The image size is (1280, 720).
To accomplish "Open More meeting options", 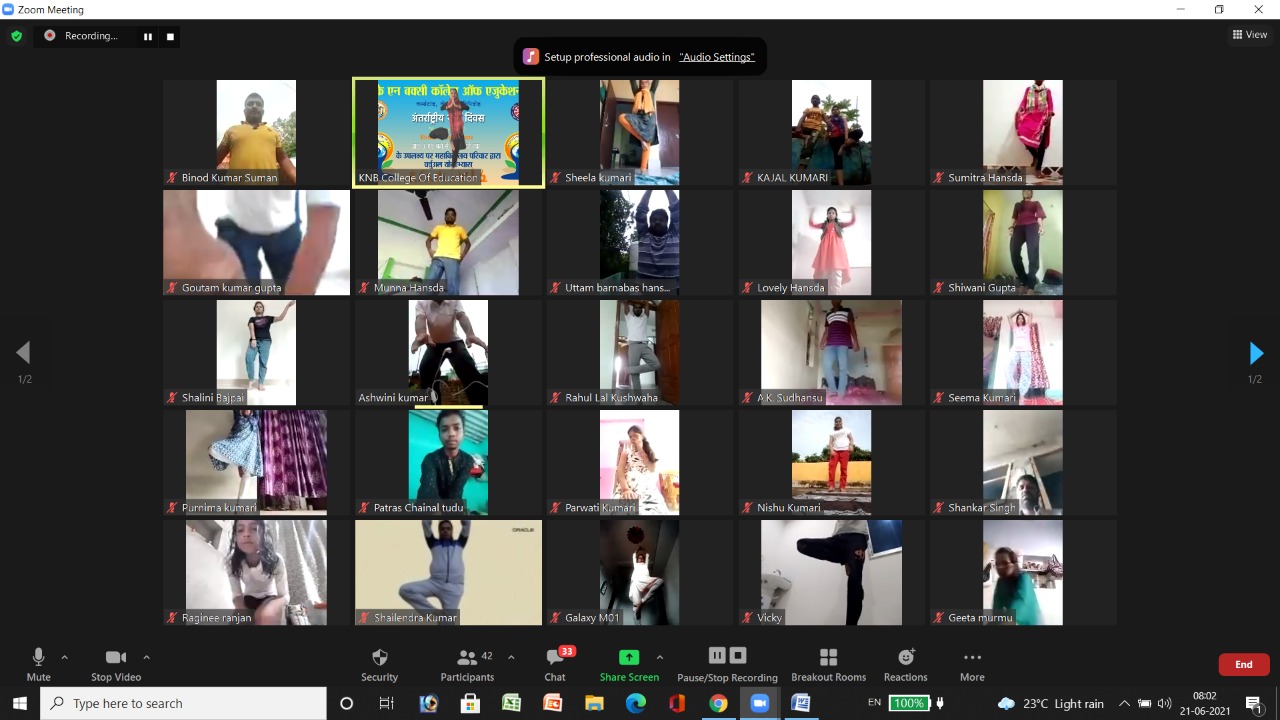I will pyautogui.click(x=971, y=664).
